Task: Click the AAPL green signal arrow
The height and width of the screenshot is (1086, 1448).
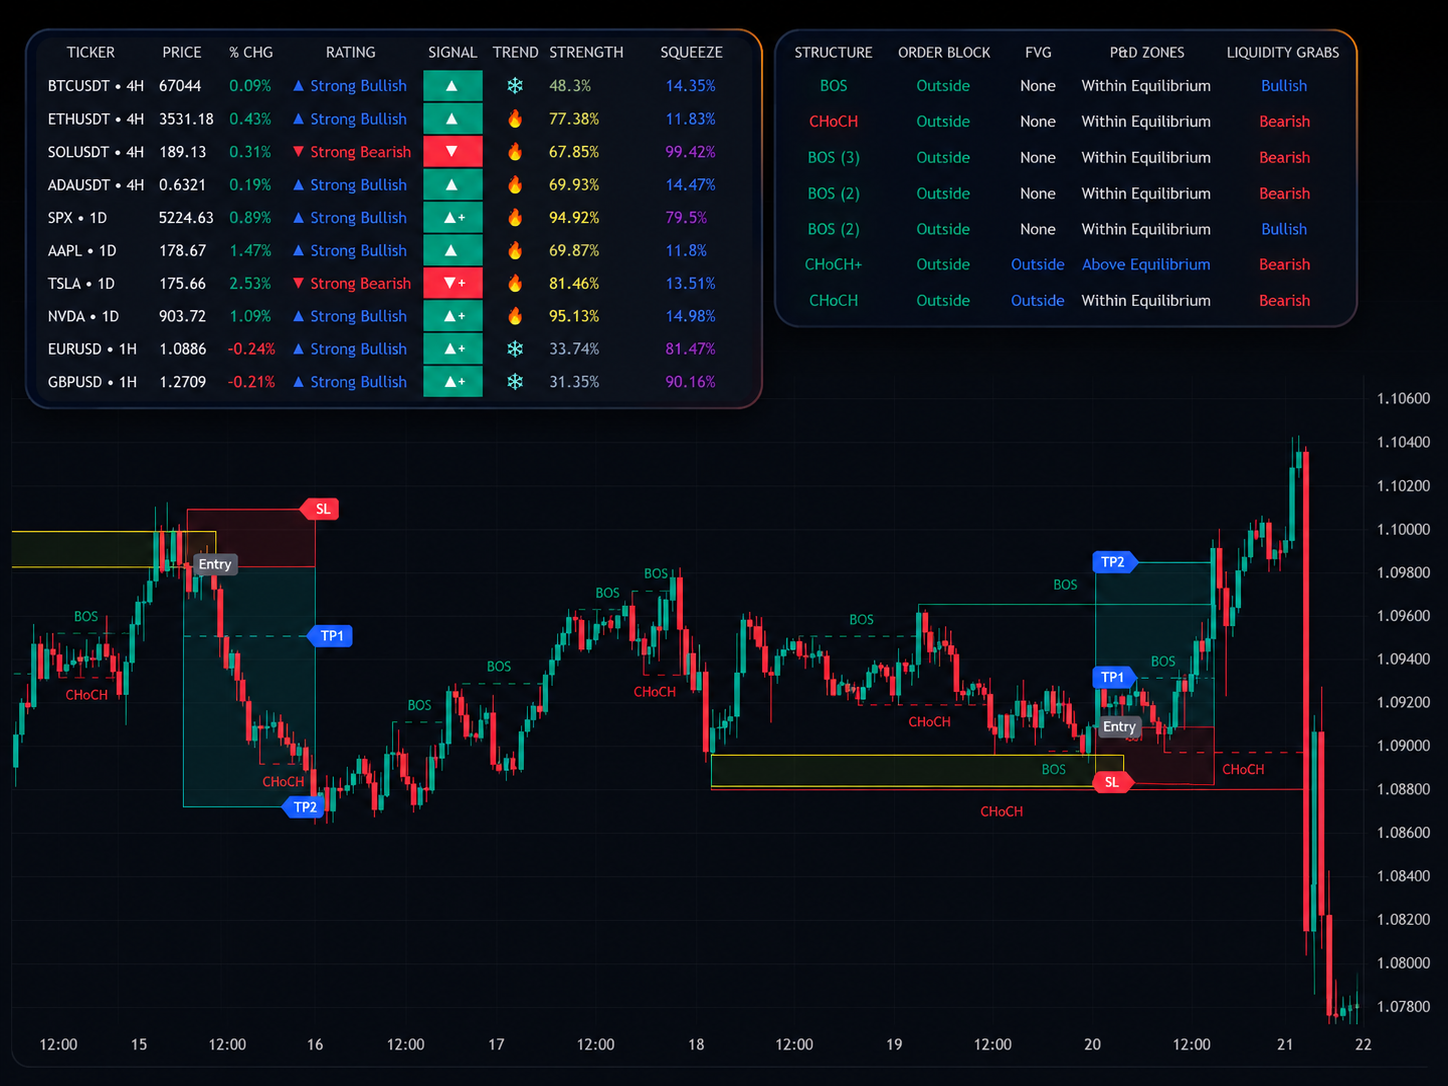Action: pos(452,251)
